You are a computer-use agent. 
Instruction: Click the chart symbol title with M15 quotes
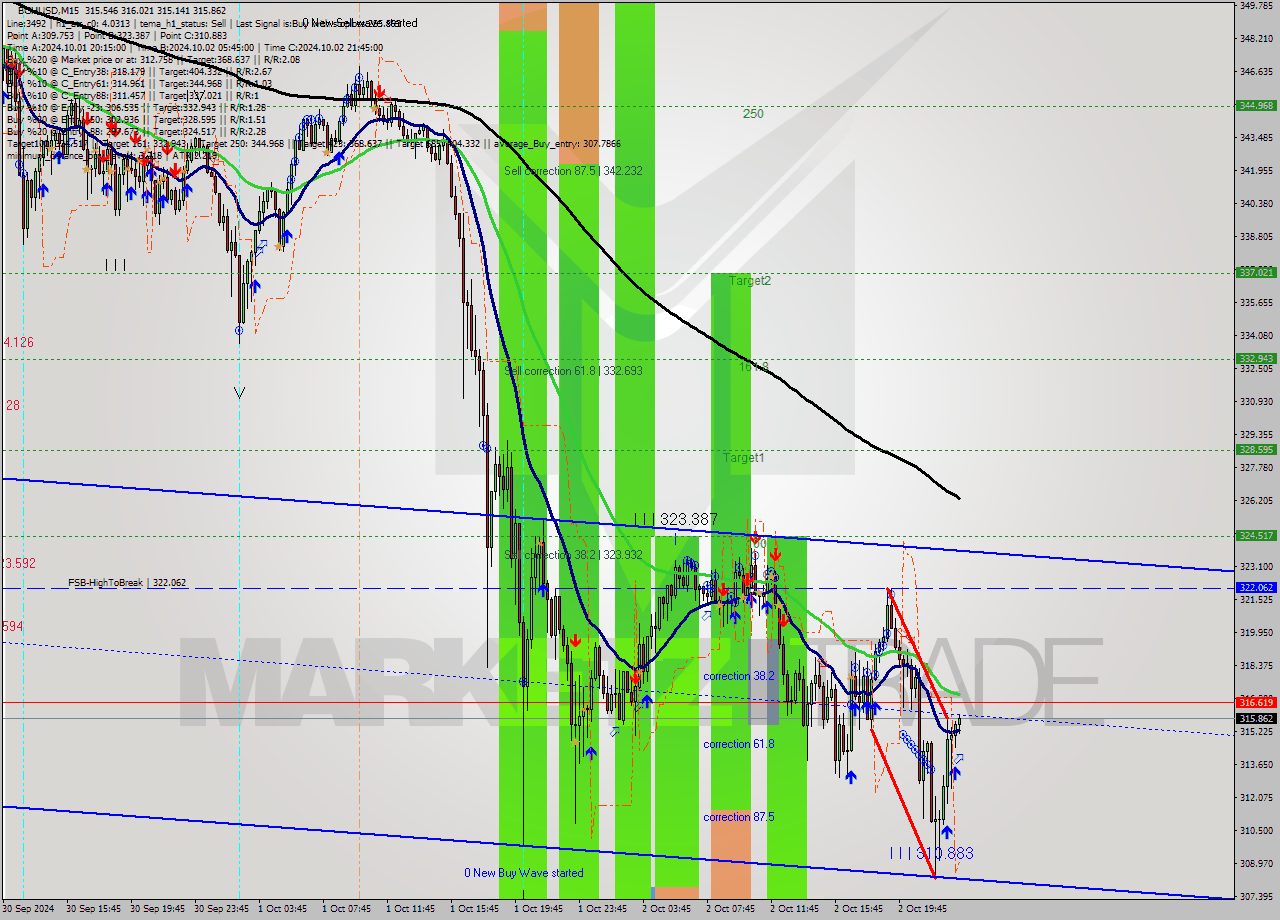[122, 10]
